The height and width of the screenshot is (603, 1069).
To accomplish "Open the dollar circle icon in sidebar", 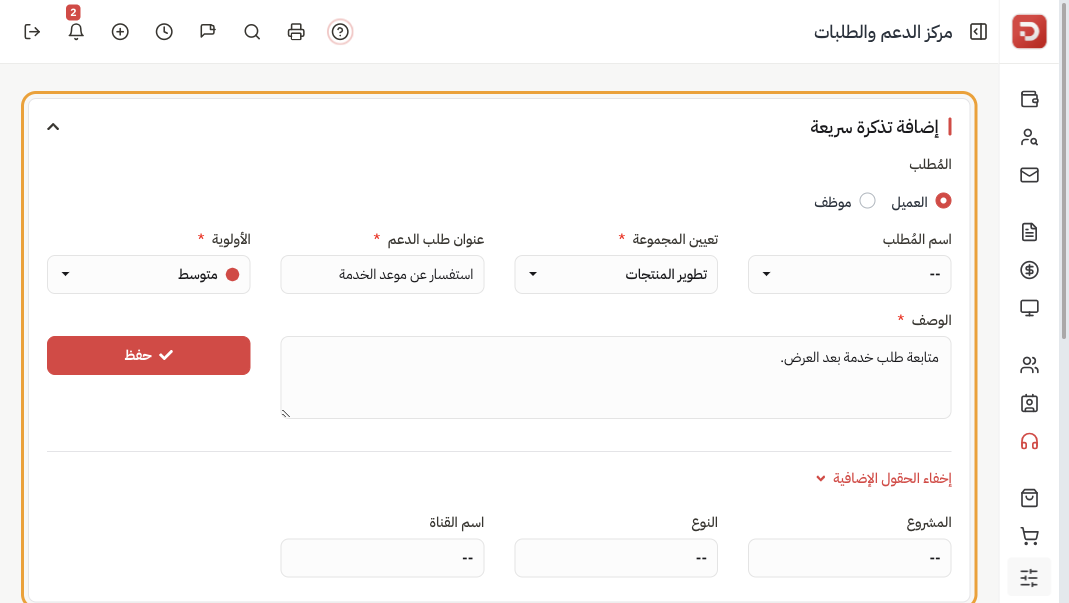I will tap(1029, 270).
